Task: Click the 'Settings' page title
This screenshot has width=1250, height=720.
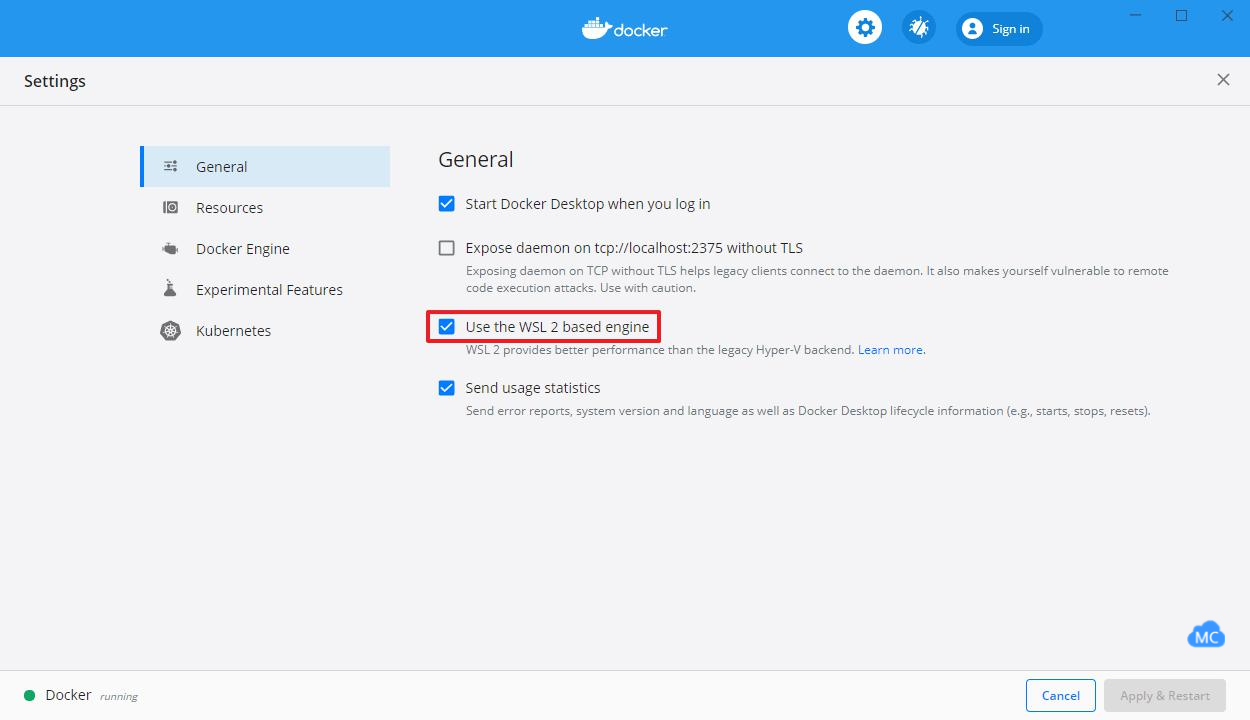Action: [x=55, y=81]
